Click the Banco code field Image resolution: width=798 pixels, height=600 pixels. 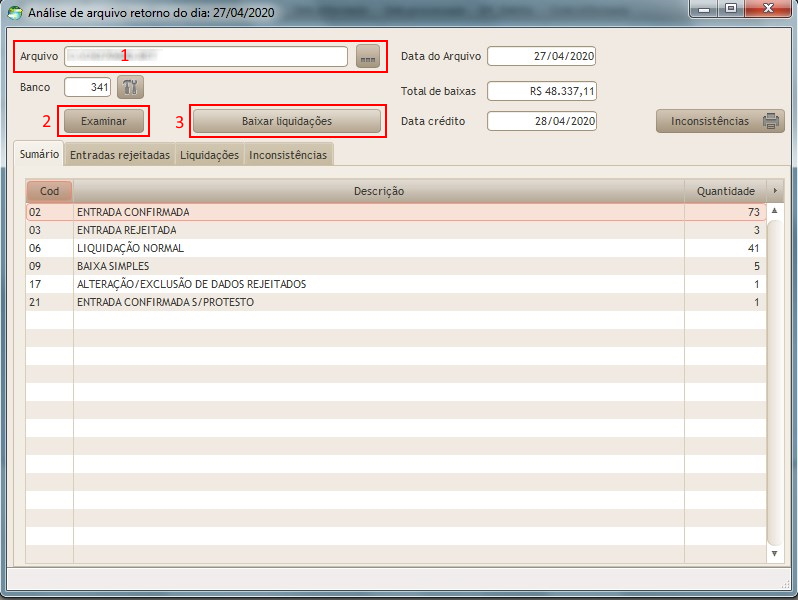pyautogui.click(x=88, y=87)
